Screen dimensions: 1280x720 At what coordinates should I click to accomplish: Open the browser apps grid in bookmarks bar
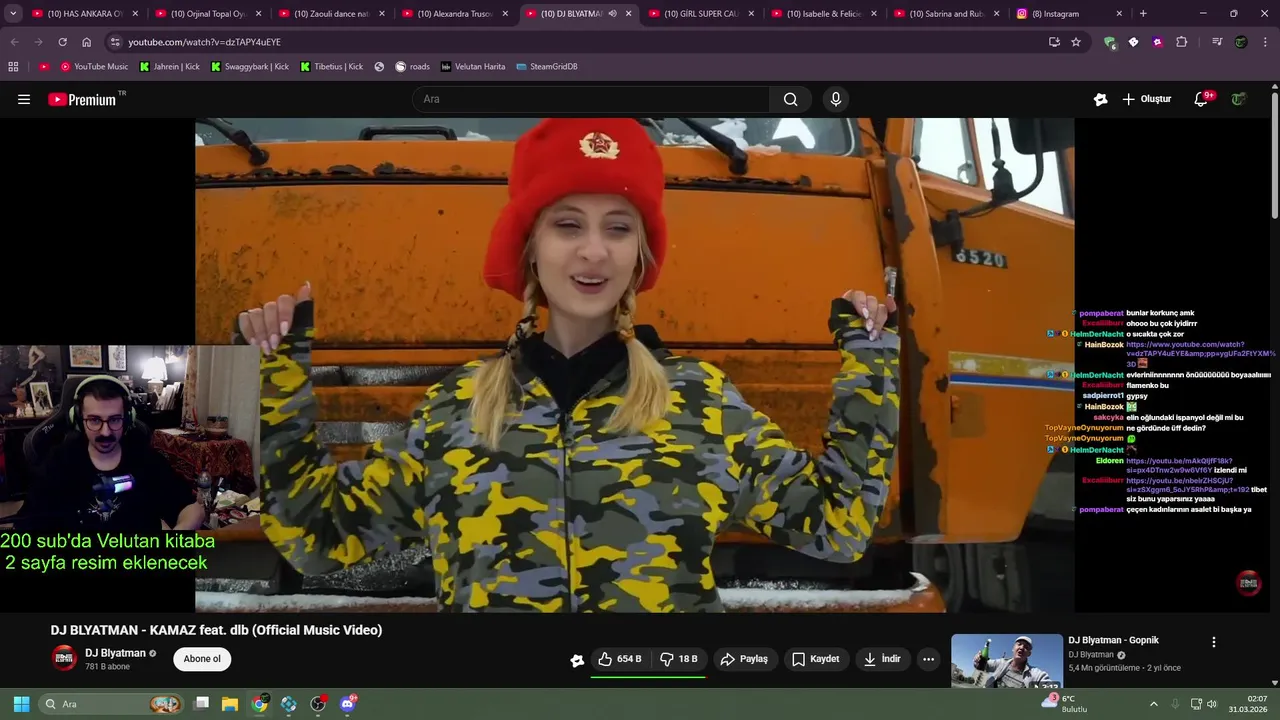click(x=13, y=66)
